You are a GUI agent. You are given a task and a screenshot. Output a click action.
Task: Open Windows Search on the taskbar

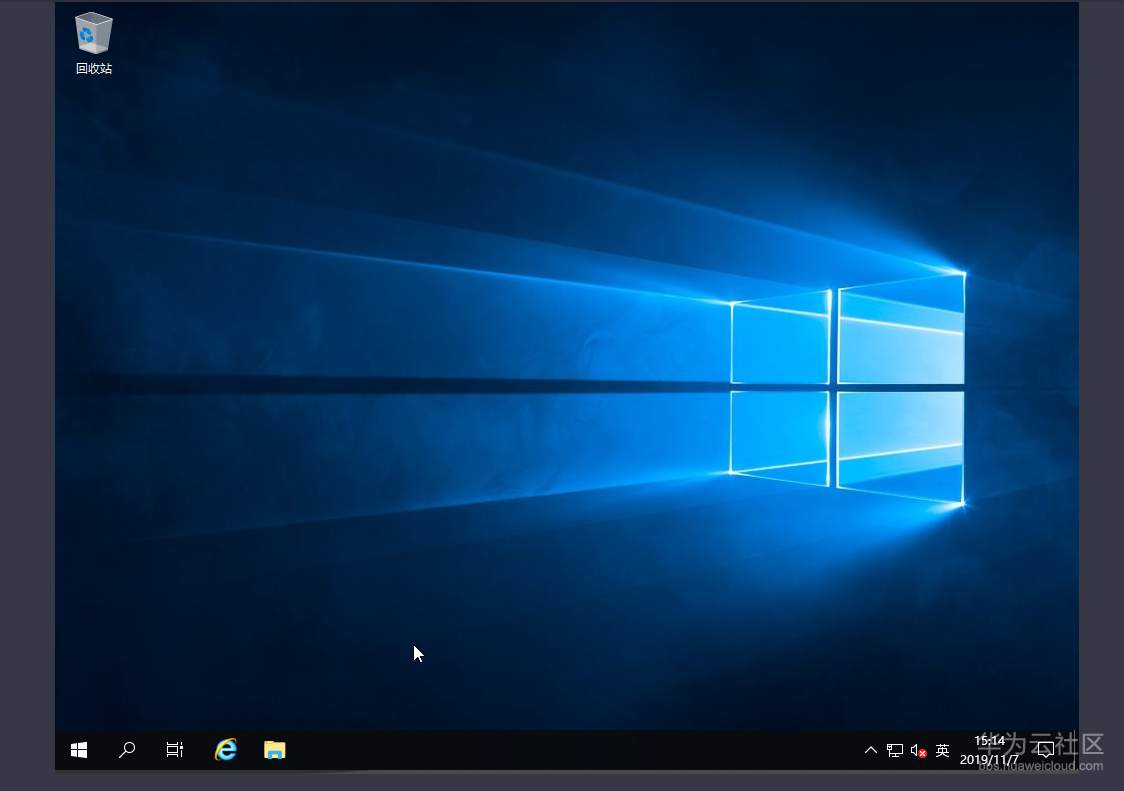point(127,749)
